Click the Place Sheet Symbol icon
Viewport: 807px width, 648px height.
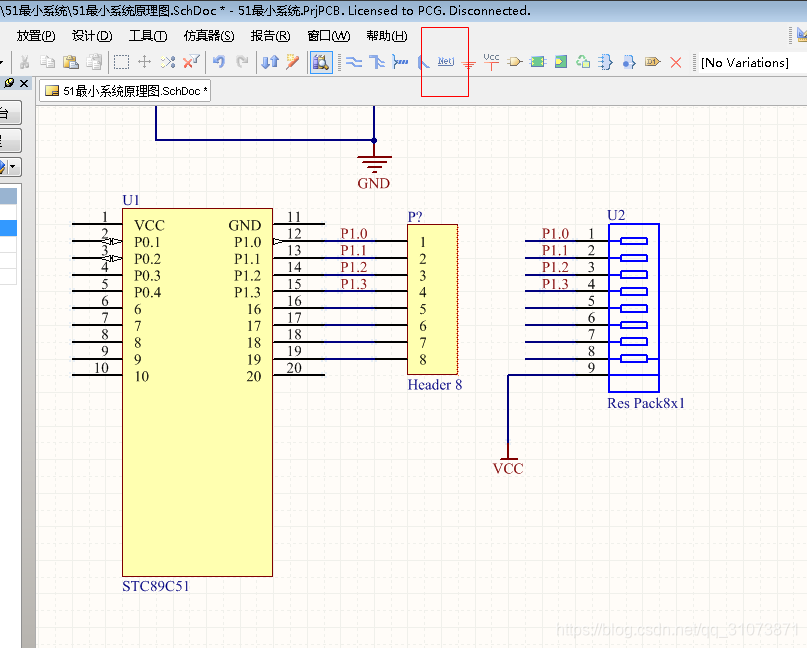(x=538, y=62)
